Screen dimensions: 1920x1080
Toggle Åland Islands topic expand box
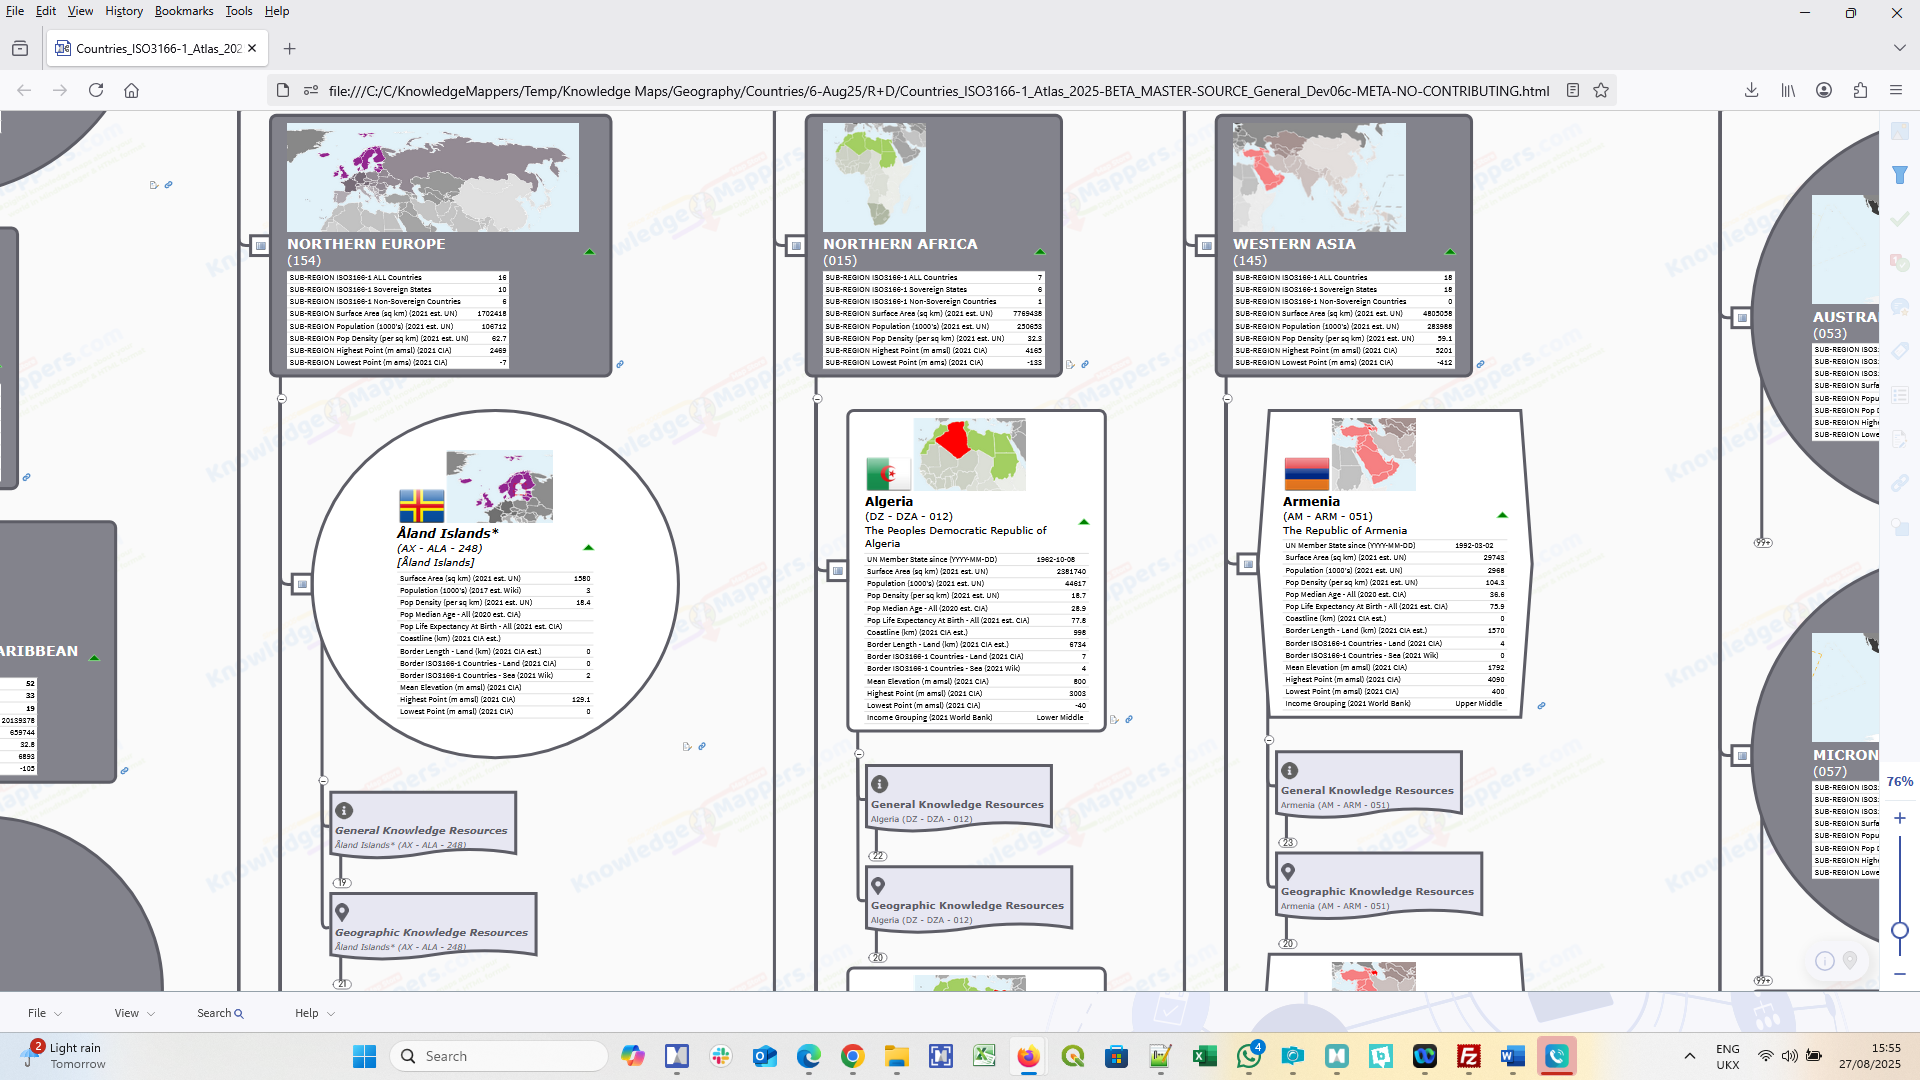pos(302,584)
